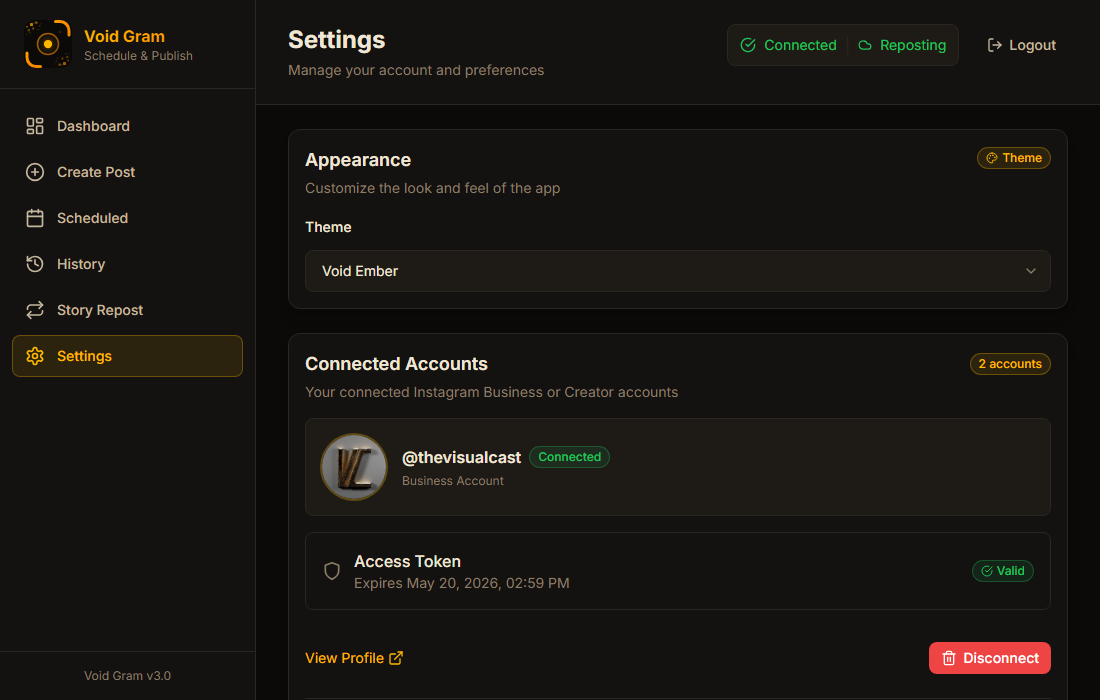
Task: Click the Connected status indicator
Action: tap(788, 44)
